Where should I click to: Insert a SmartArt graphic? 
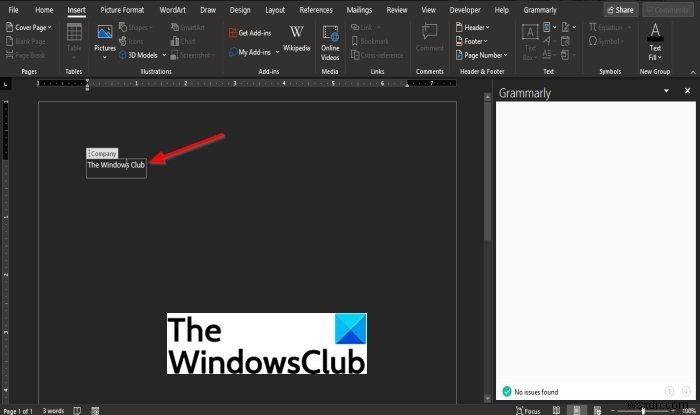point(188,28)
